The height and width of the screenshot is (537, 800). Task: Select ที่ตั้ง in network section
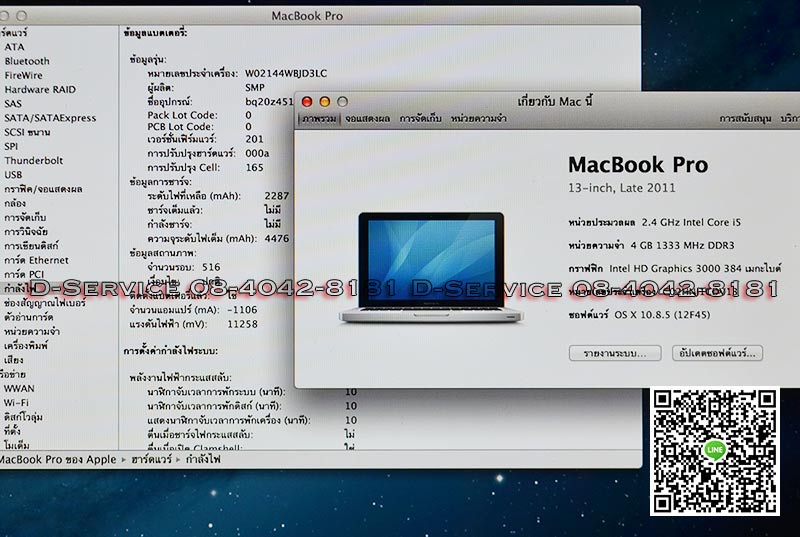click(x=12, y=431)
